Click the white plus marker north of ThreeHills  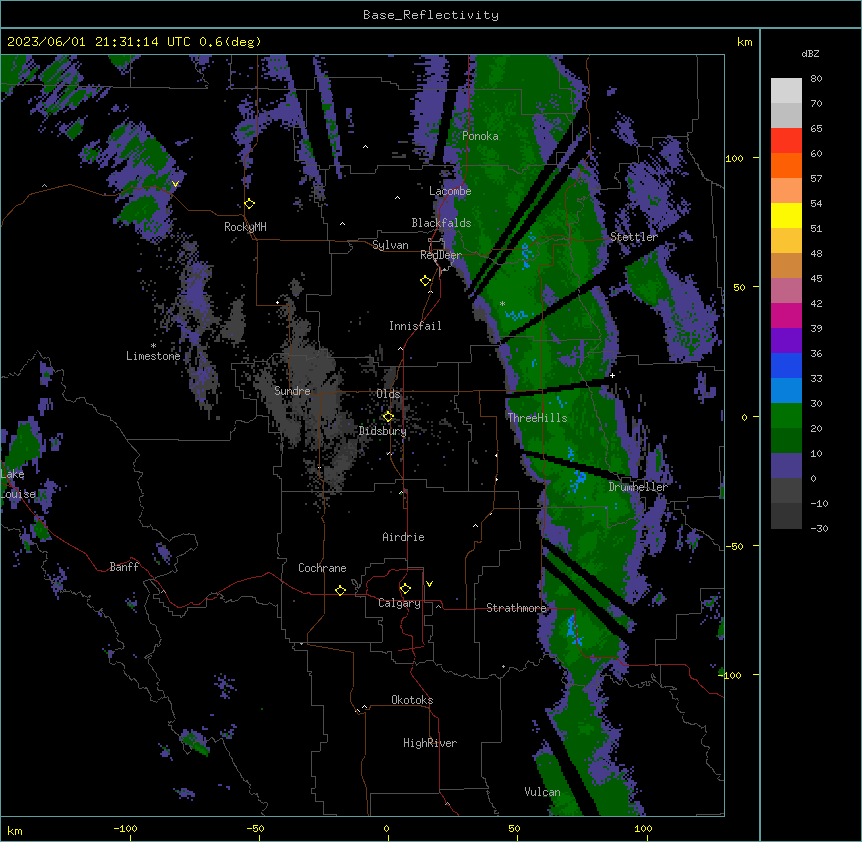pyautogui.click(x=612, y=375)
